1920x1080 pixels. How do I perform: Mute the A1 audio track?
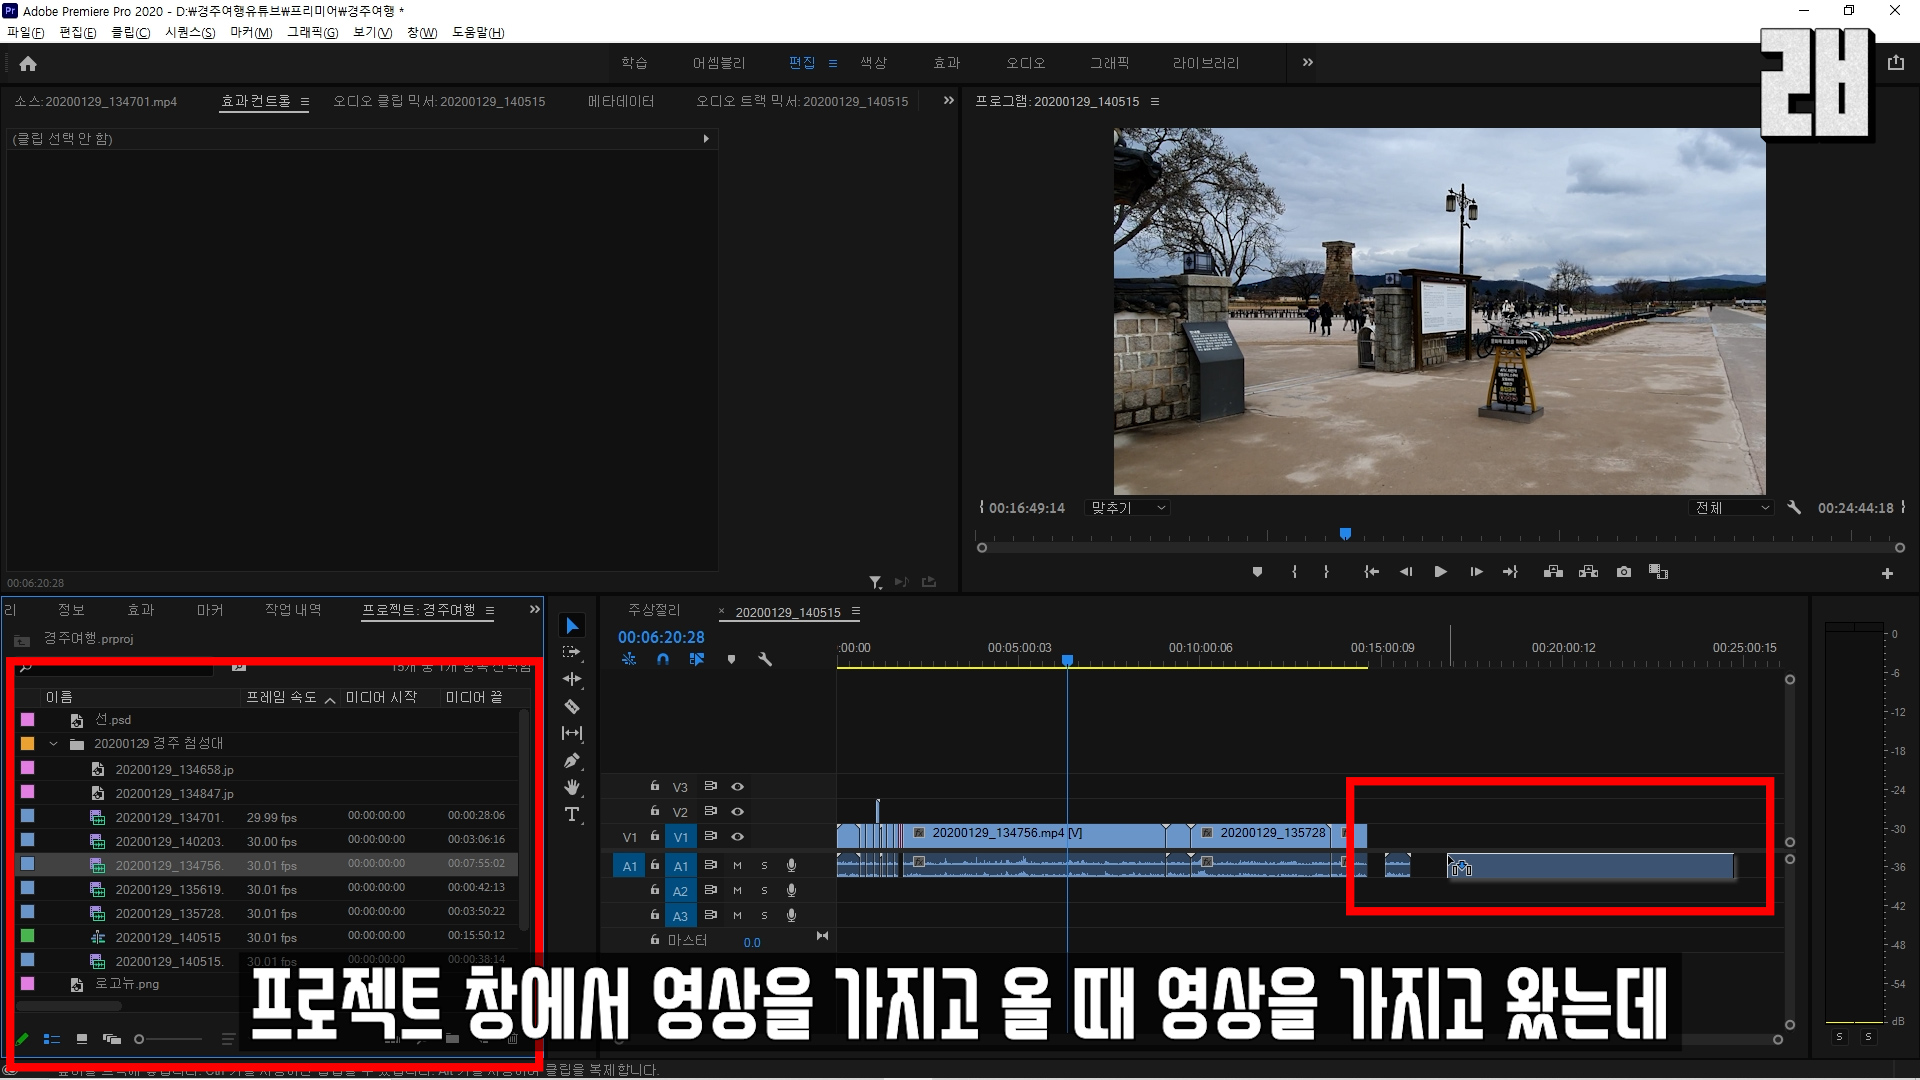click(737, 865)
